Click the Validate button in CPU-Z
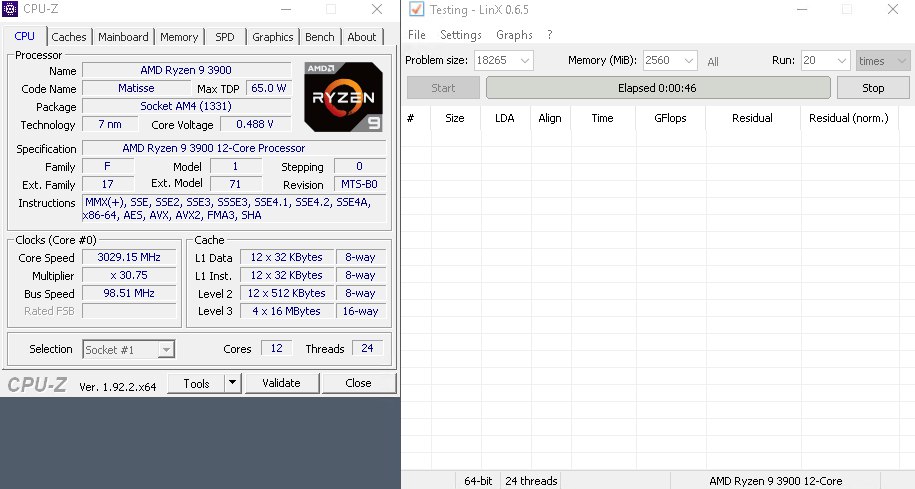Image resolution: width=915 pixels, height=489 pixels. 282,383
